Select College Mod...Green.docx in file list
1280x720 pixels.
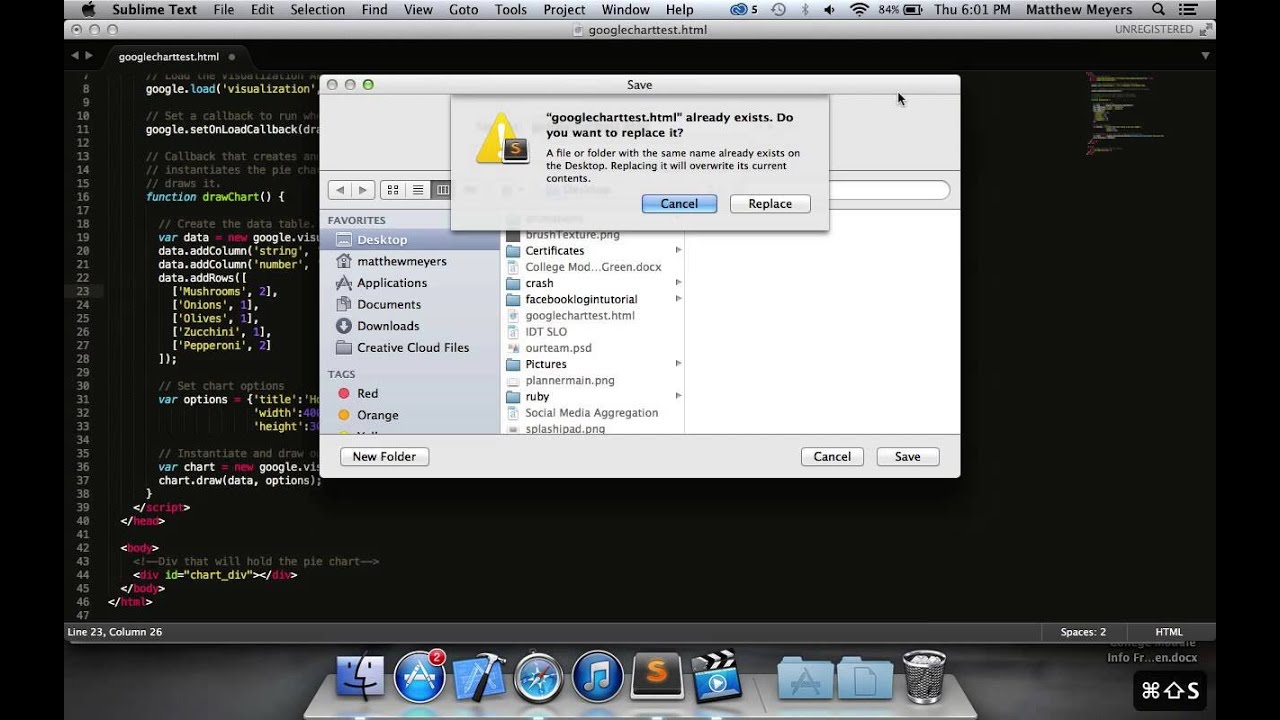click(592, 267)
